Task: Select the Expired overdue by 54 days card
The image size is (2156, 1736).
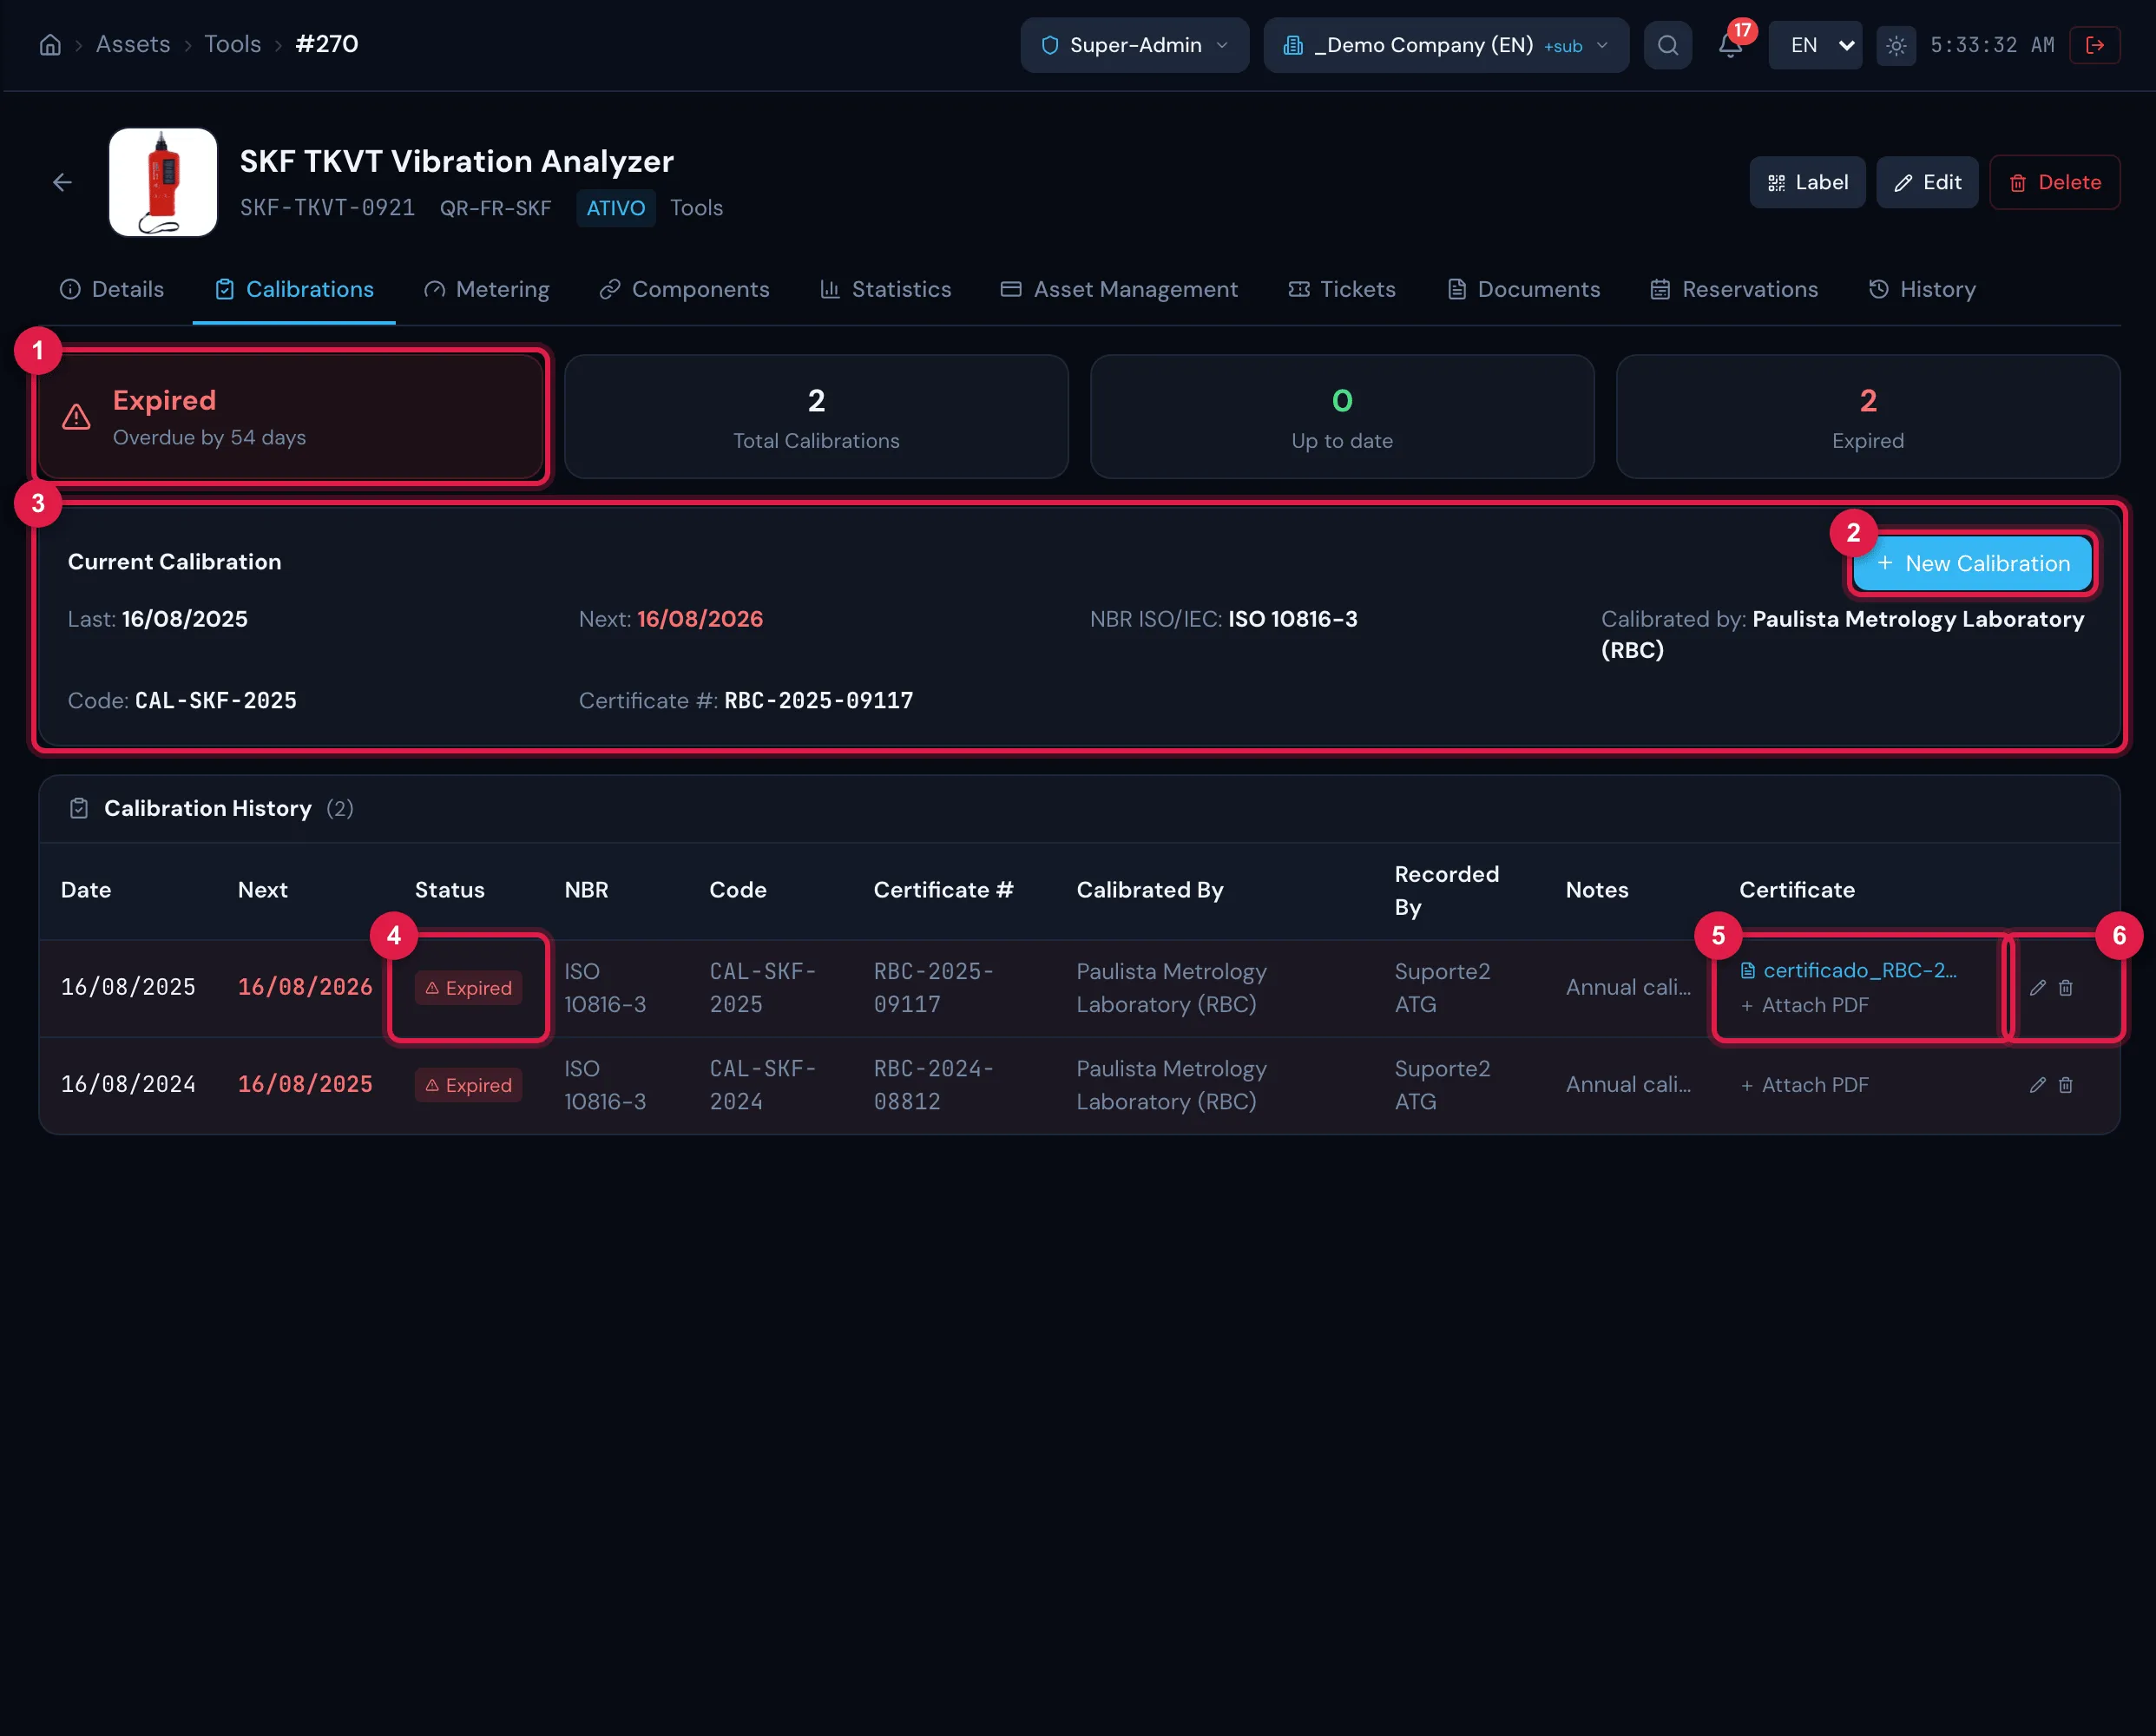Action: [x=291, y=417]
